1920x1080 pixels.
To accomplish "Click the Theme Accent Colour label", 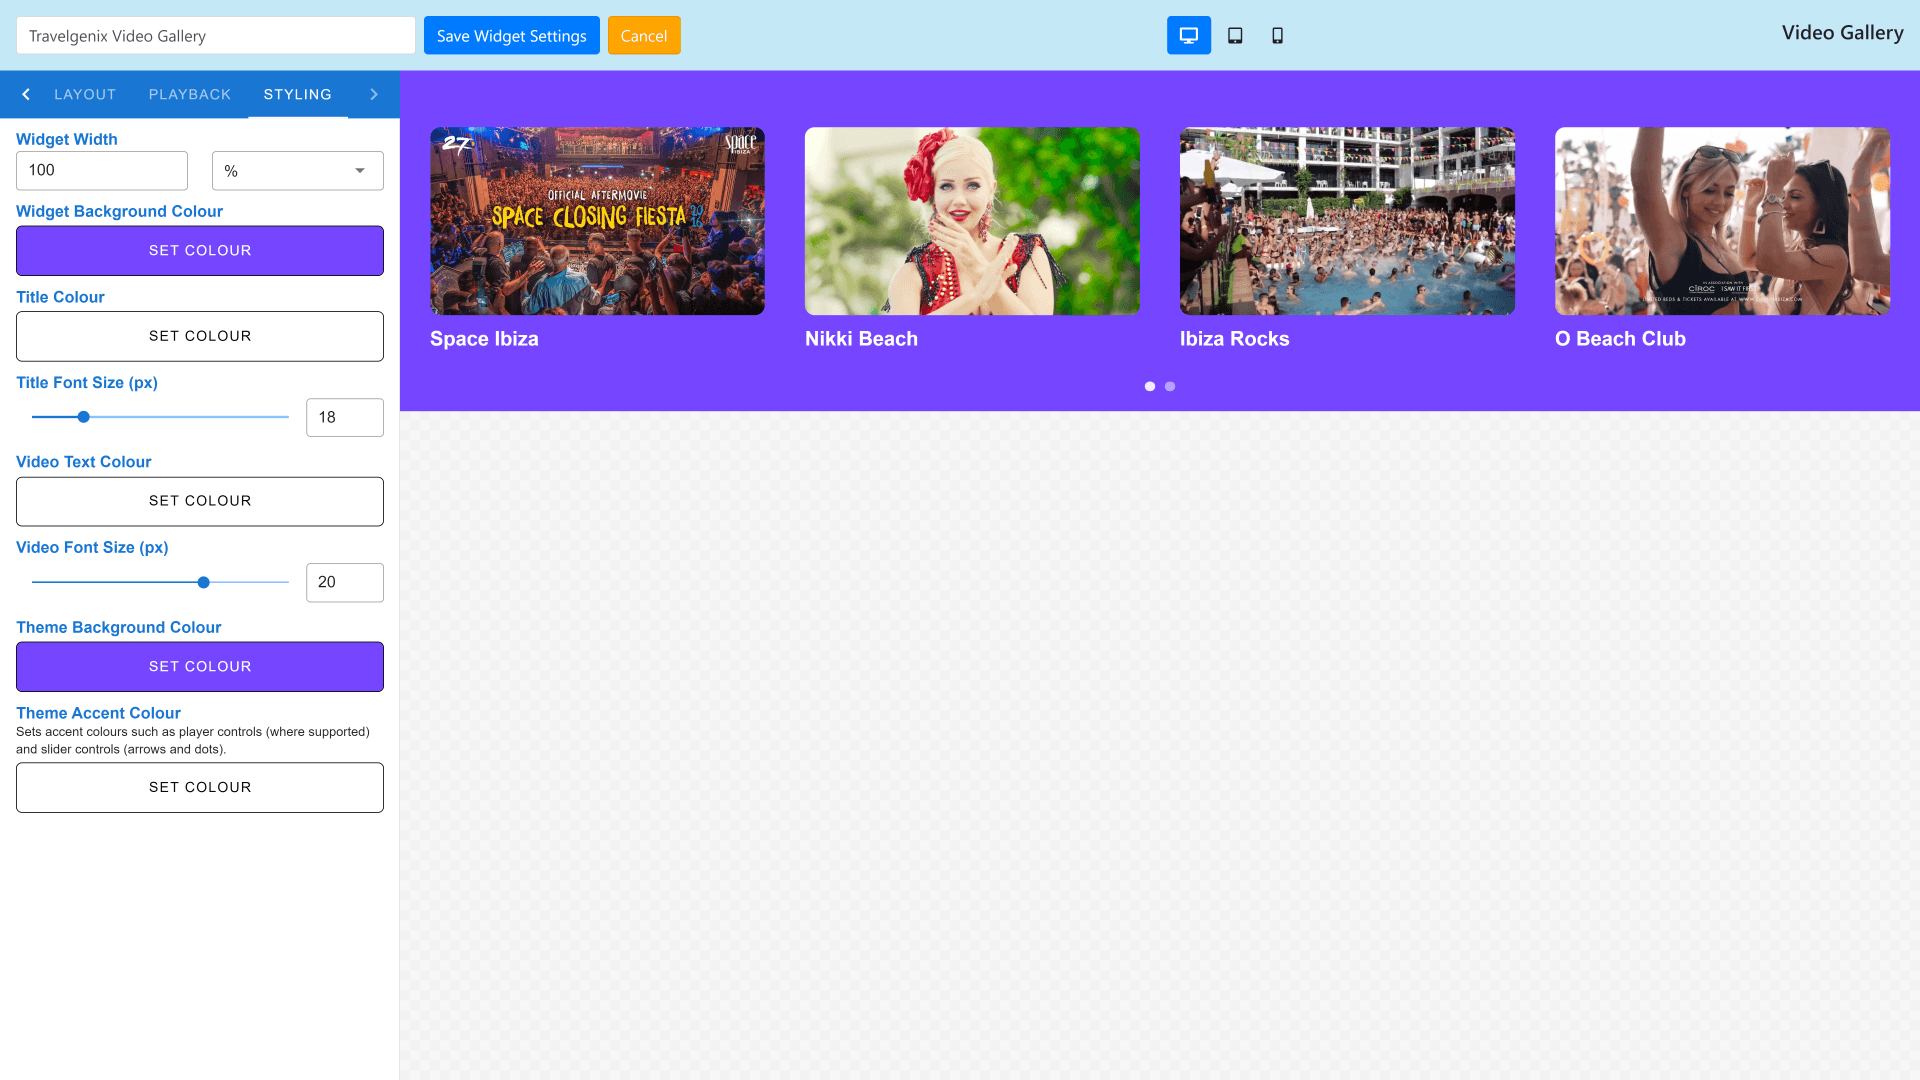I will tap(98, 713).
